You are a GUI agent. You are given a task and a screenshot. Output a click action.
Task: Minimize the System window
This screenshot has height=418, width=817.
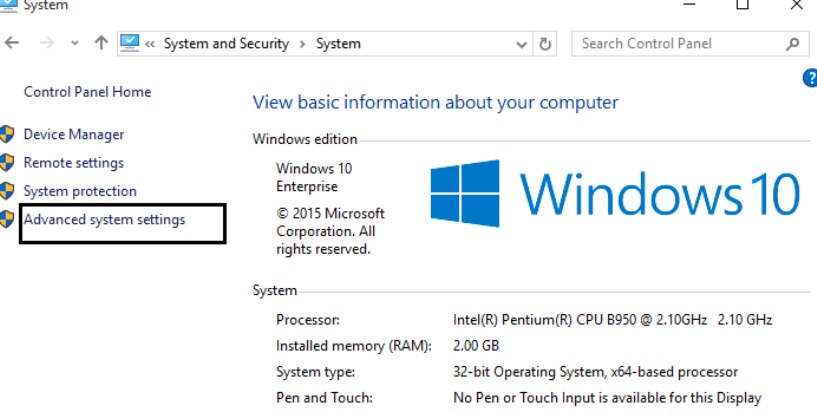tap(690, 5)
